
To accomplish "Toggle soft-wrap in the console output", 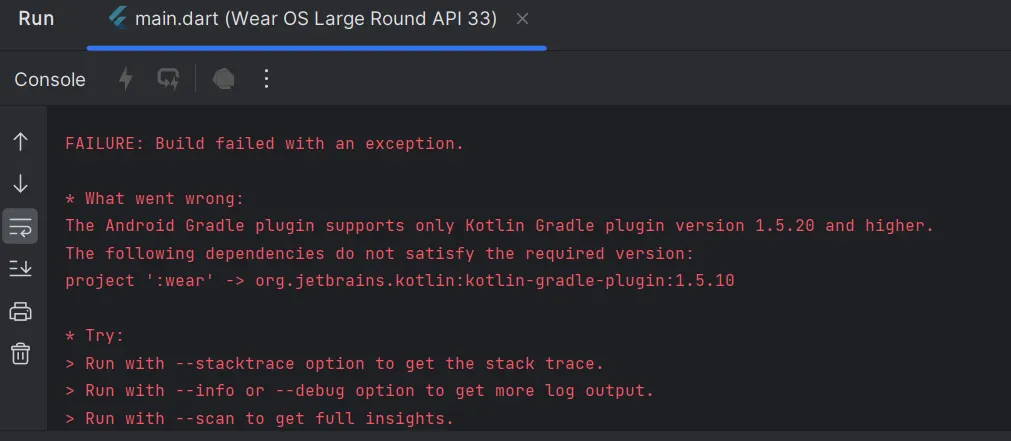I will pos(21,226).
